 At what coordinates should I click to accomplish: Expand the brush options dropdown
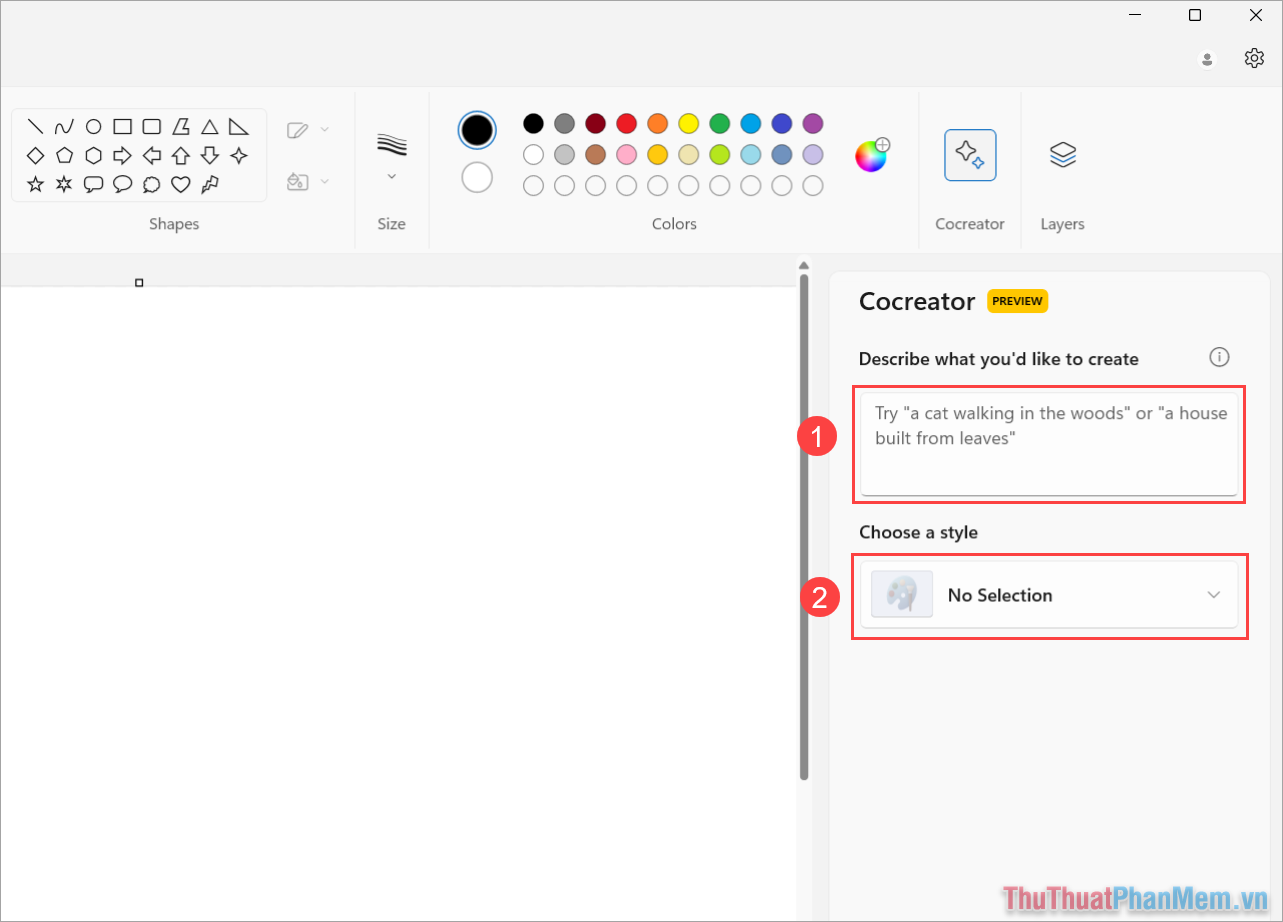(323, 130)
